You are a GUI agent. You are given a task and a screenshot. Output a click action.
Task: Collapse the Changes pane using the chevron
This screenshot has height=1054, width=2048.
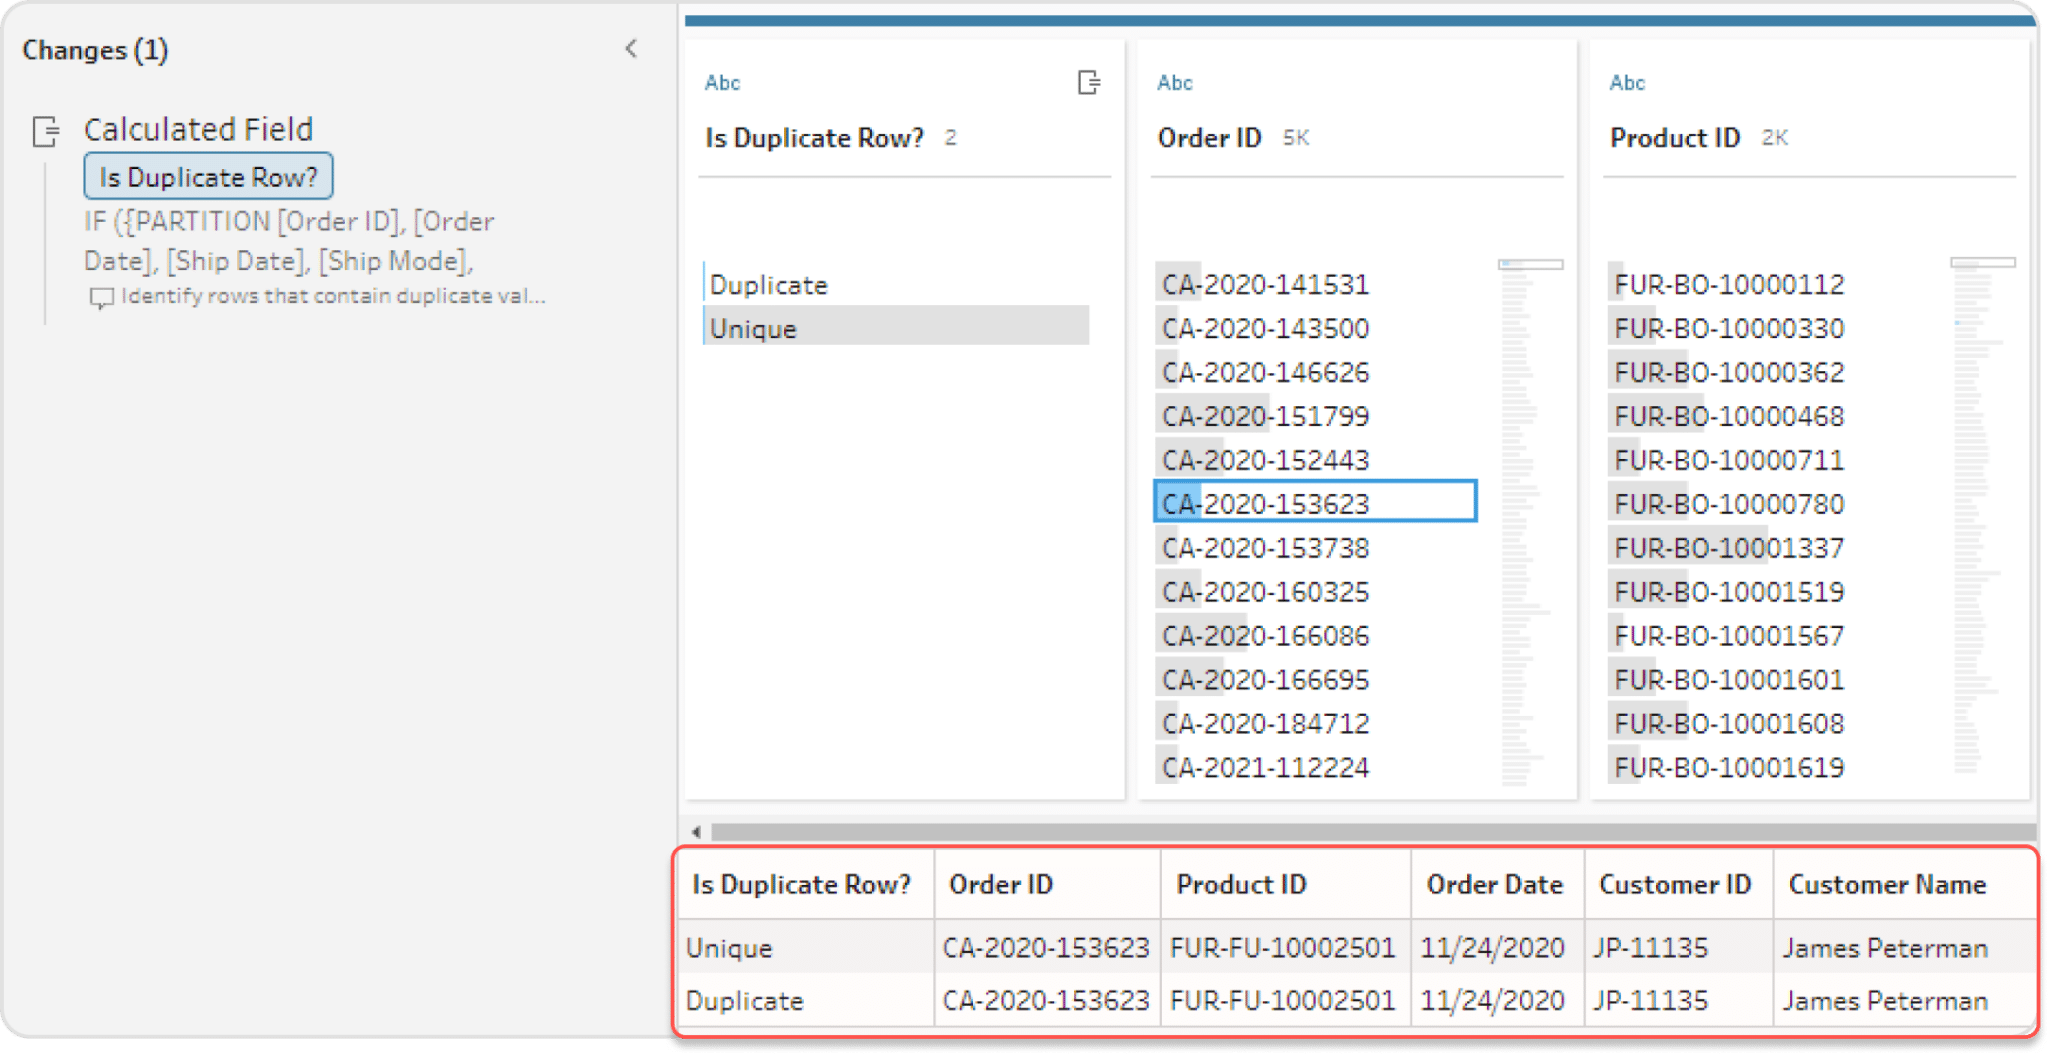click(x=630, y=48)
